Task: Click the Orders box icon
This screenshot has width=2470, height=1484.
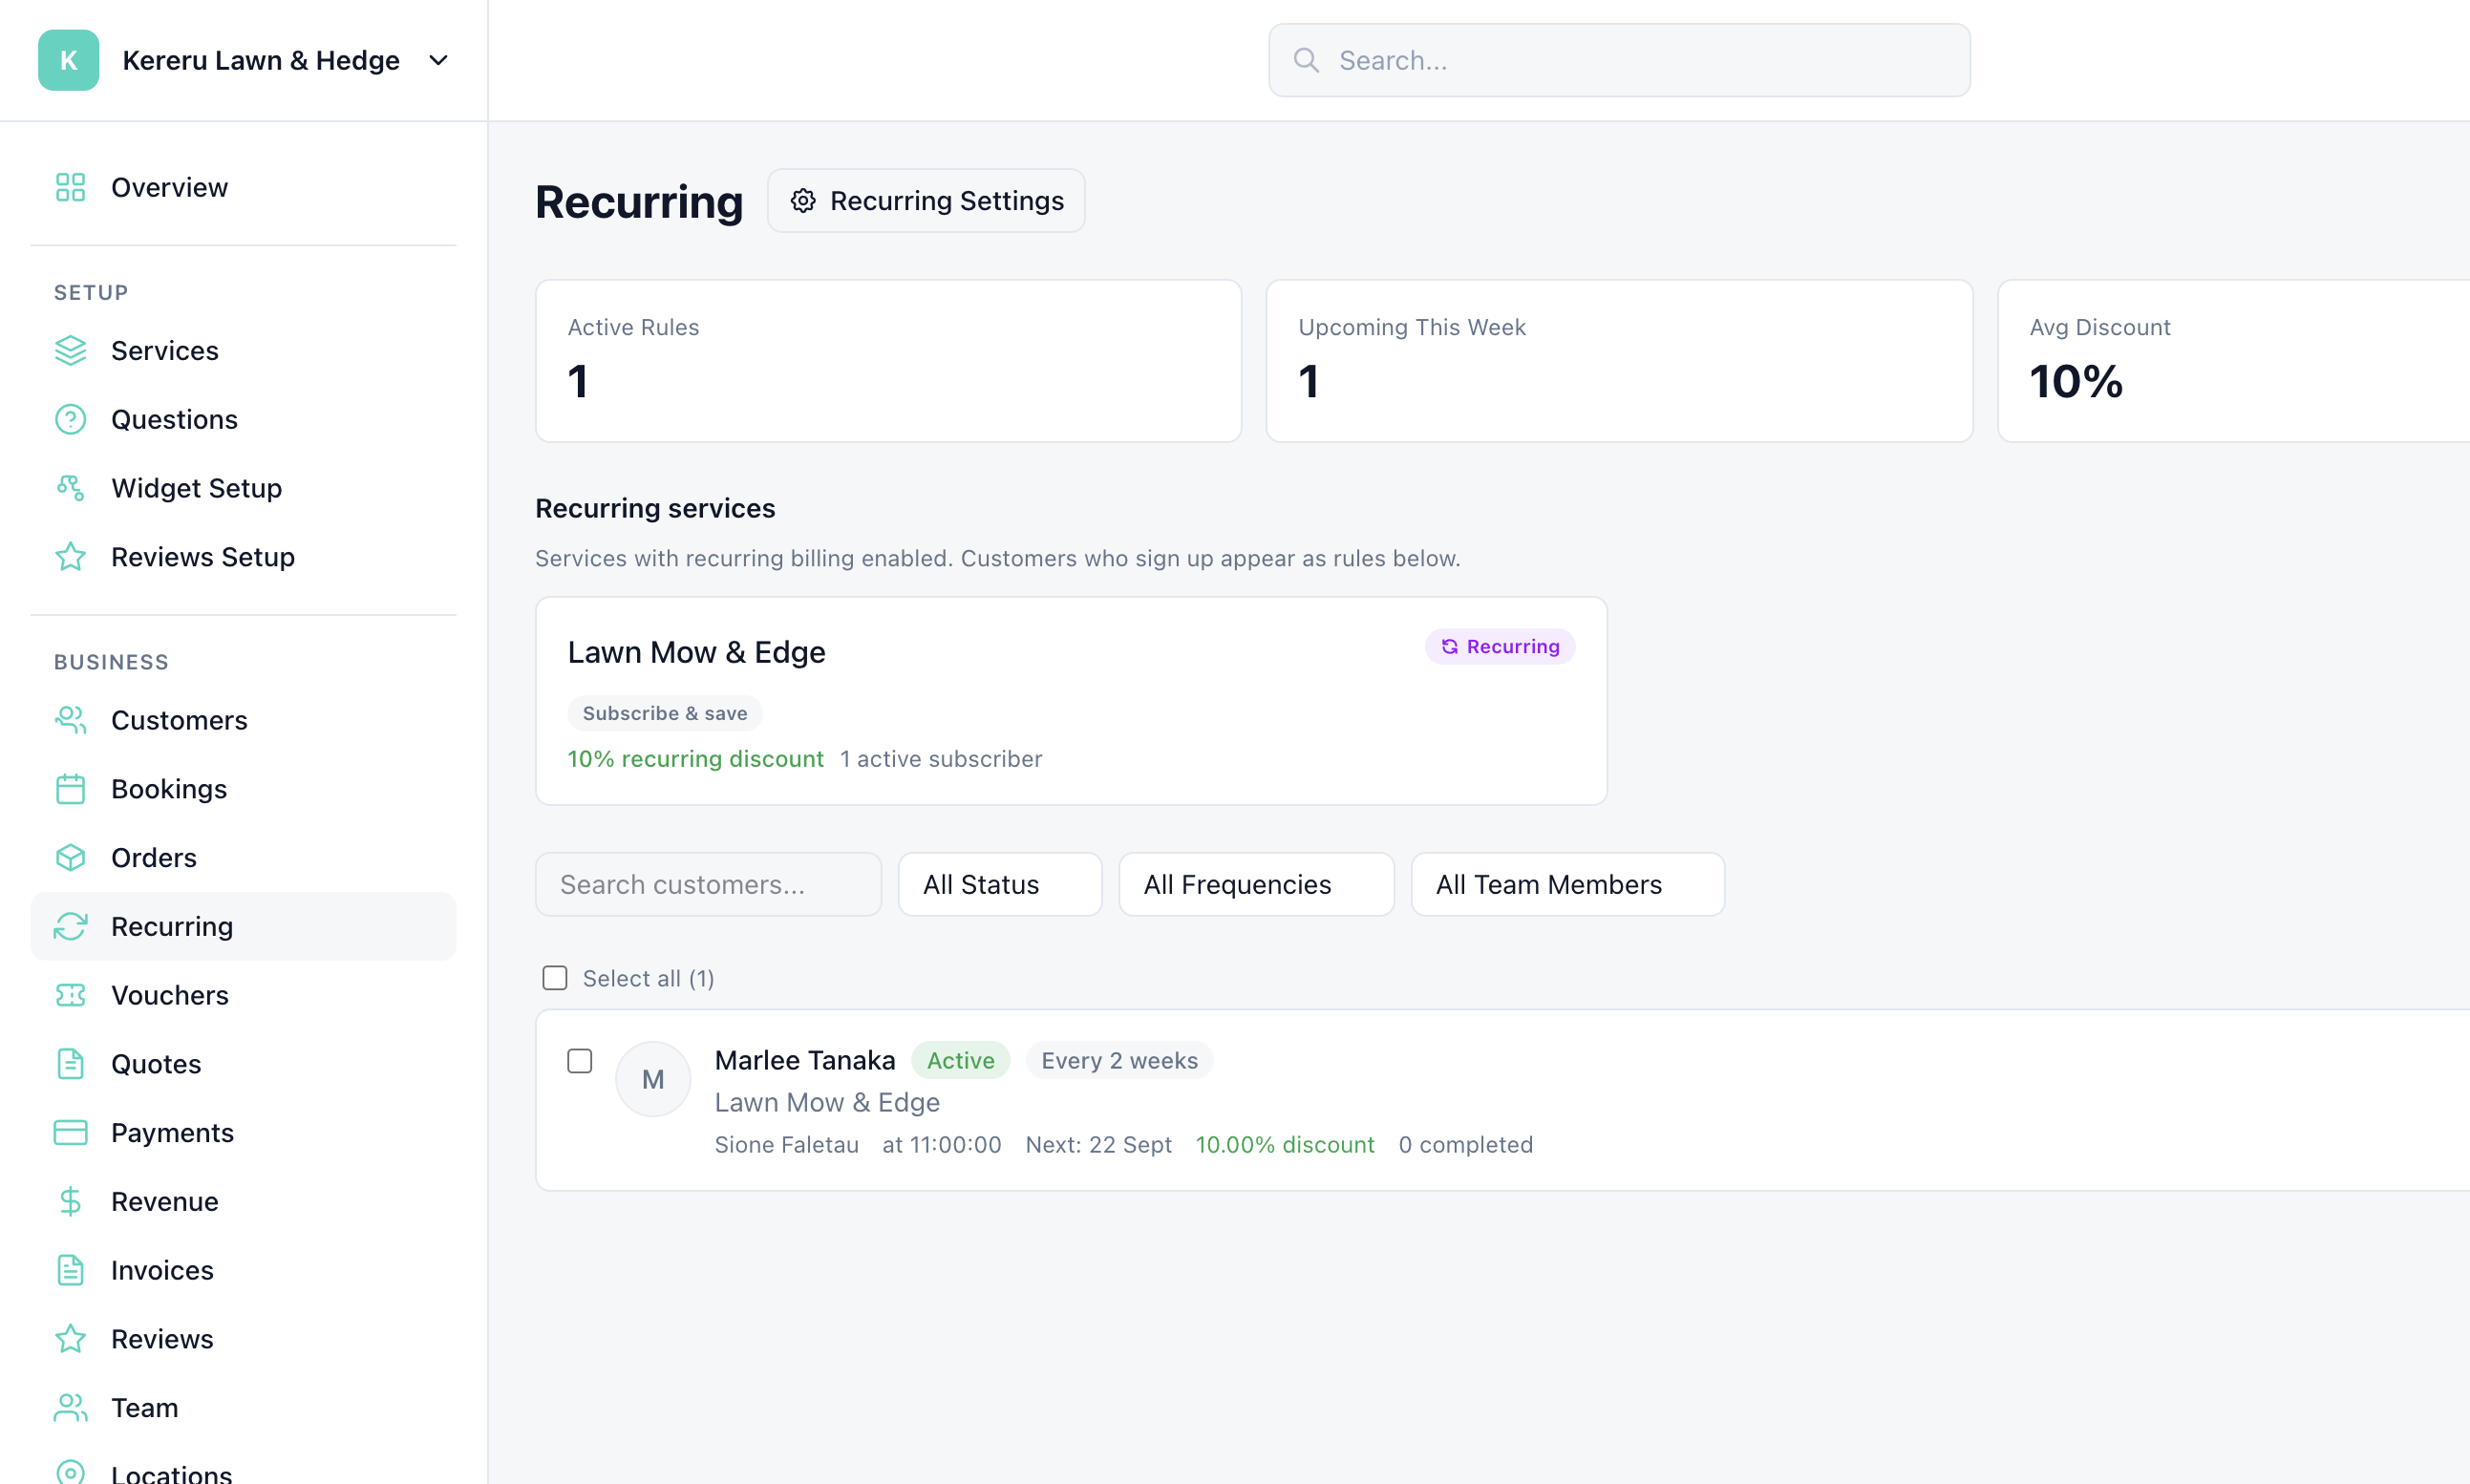Action: pos(70,858)
